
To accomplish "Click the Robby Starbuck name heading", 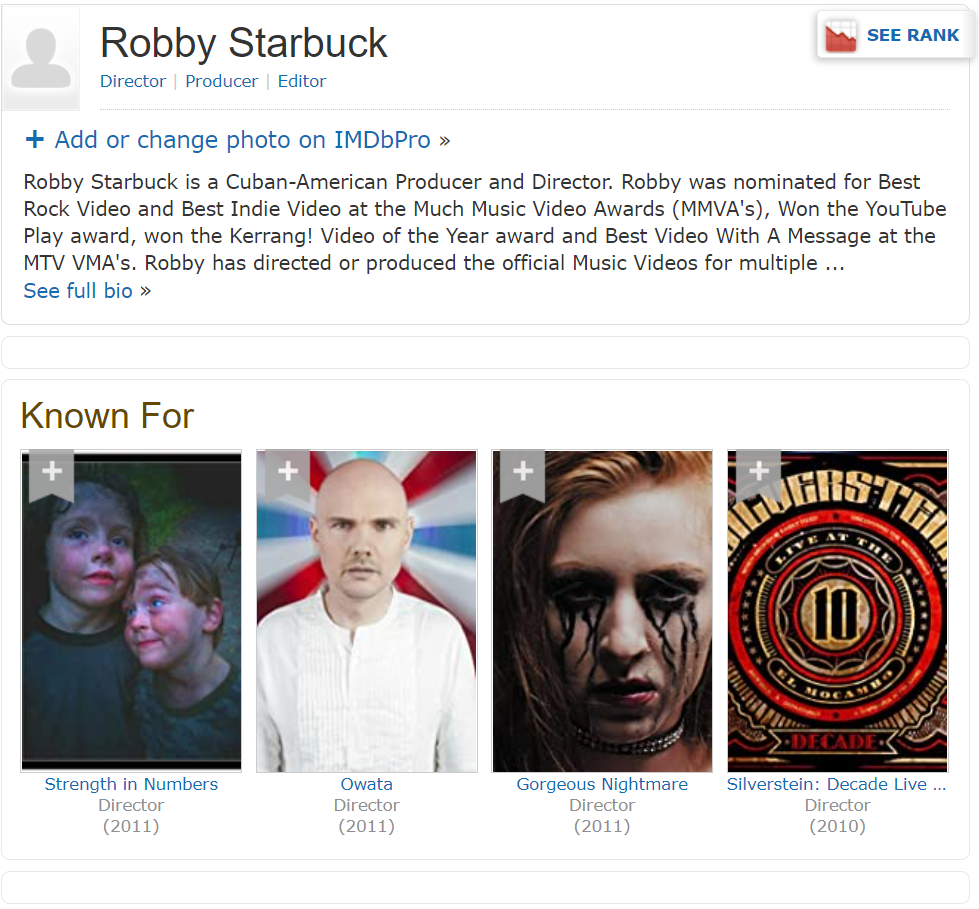I will tap(244, 43).
